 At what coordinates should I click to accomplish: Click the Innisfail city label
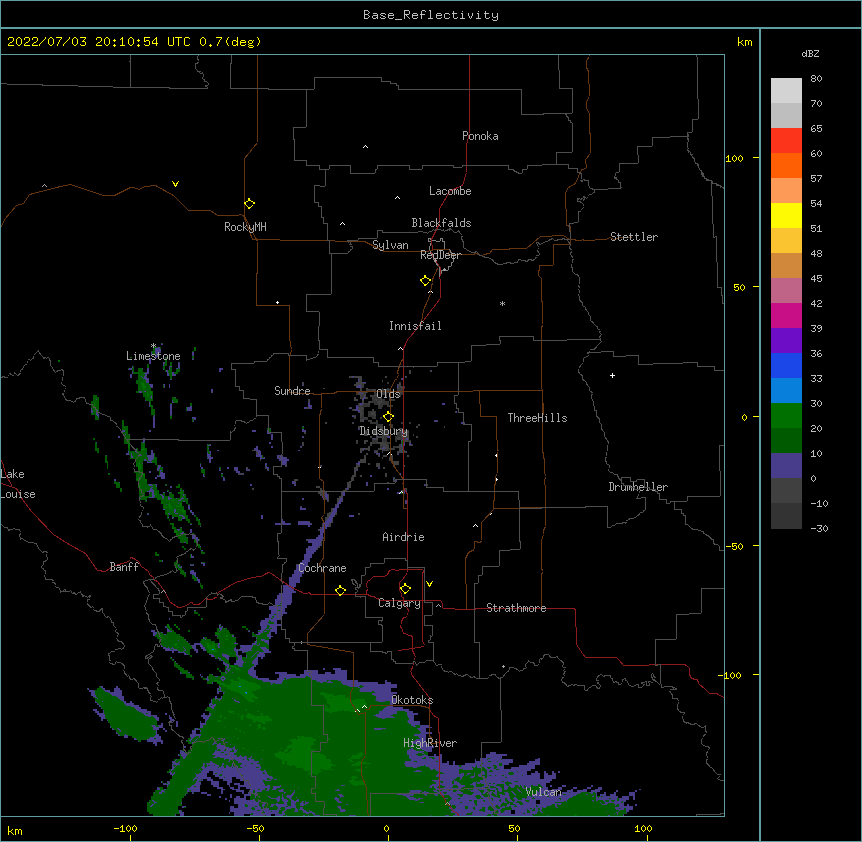pyautogui.click(x=415, y=326)
